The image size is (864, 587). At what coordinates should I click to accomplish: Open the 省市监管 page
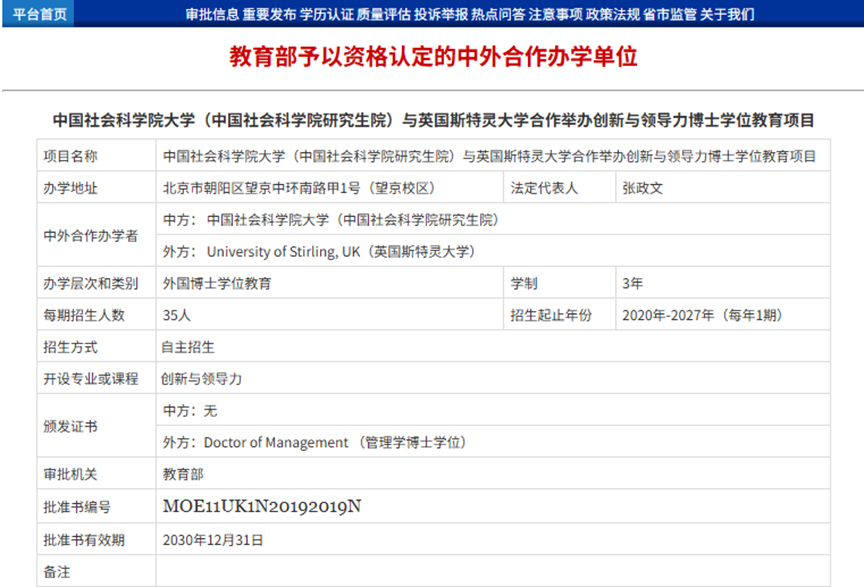pos(670,14)
